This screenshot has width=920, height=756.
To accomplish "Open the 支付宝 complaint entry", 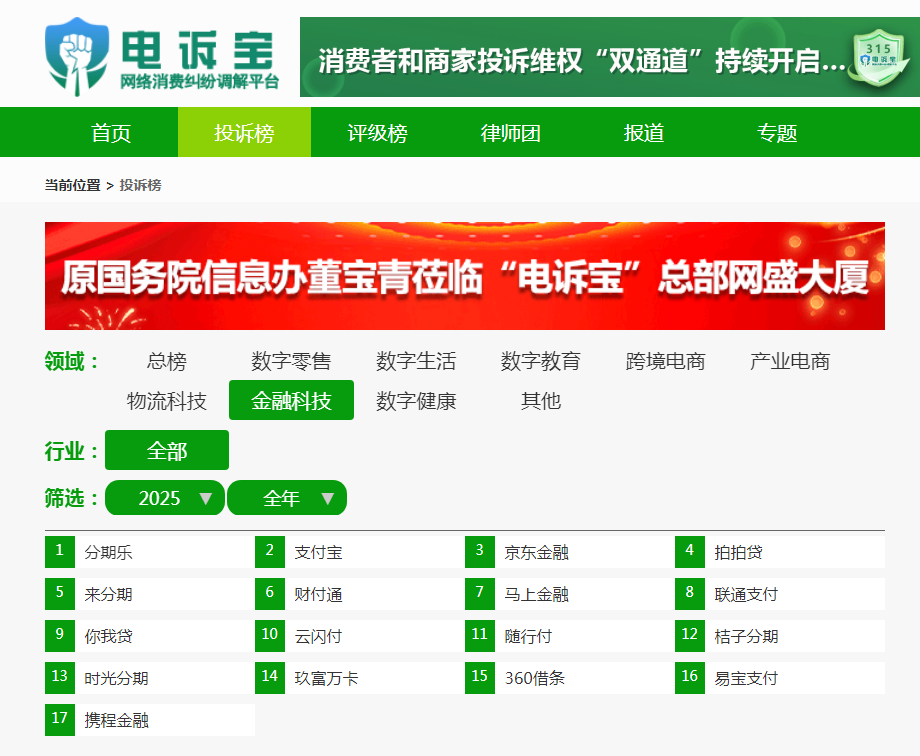I will [318, 552].
